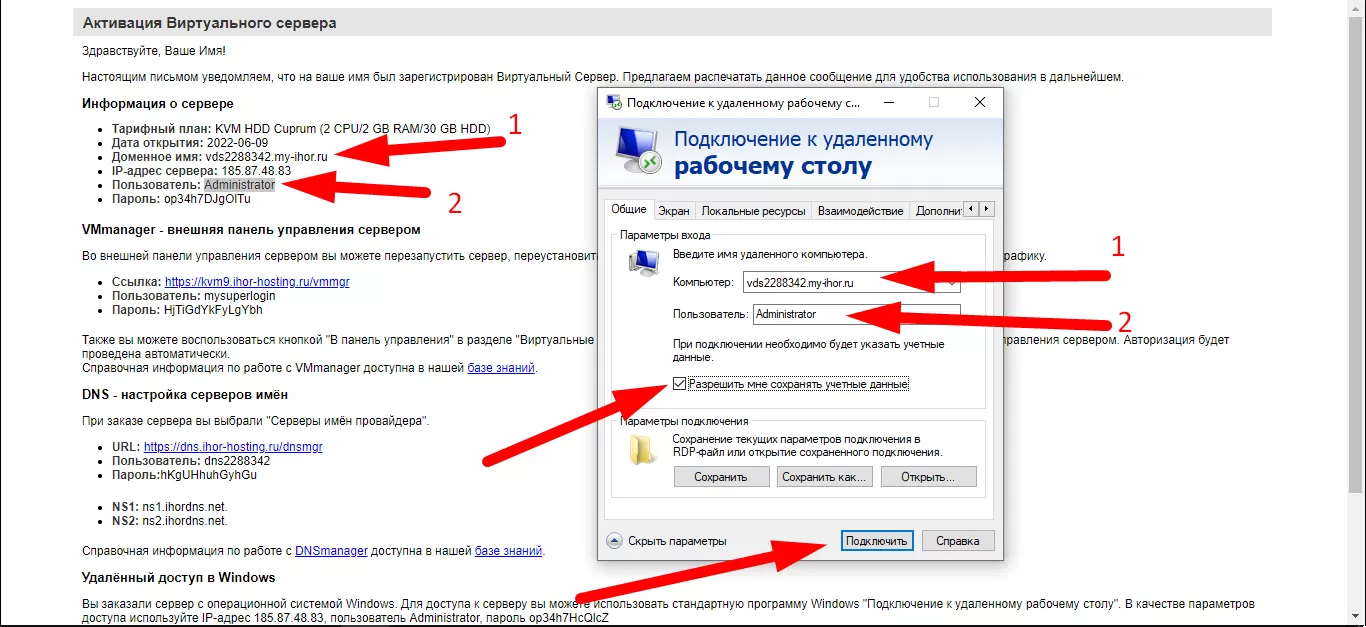Viewport: 1366px width, 627px height.
Task: Click the Открыть... button
Action: coord(929,477)
